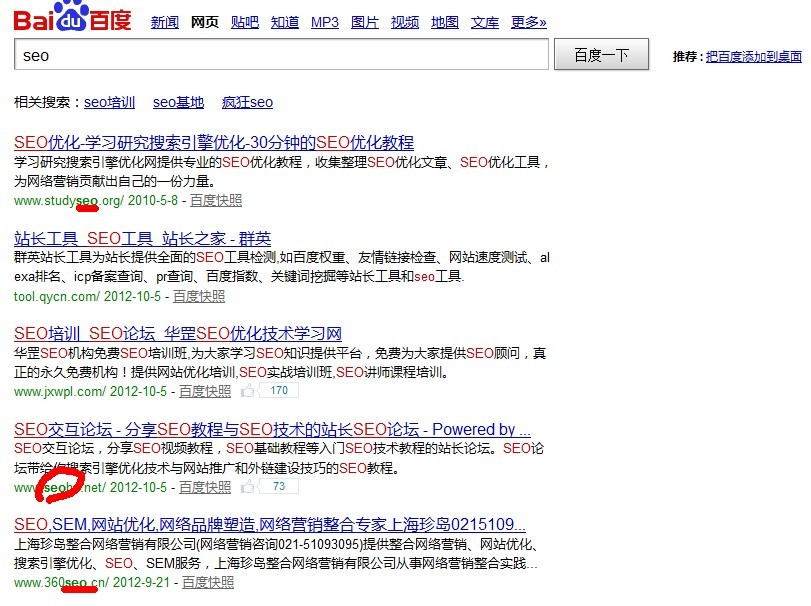Click thumbs-up icon on the SEO交互论坛 result
This screenshot has width=811, height=606.
[248, 486]
